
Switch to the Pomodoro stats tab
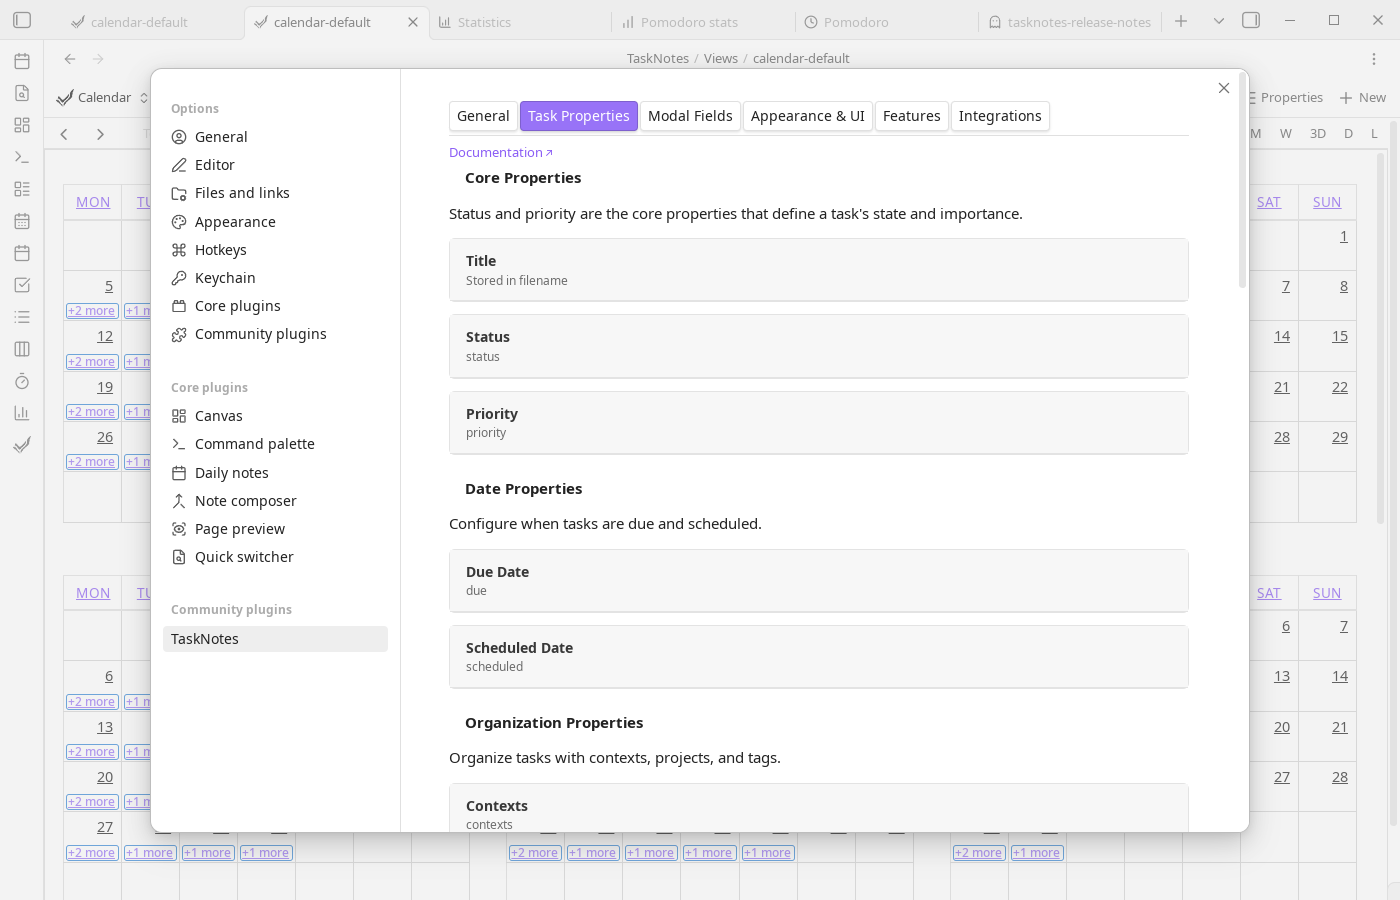pos(703,22)
